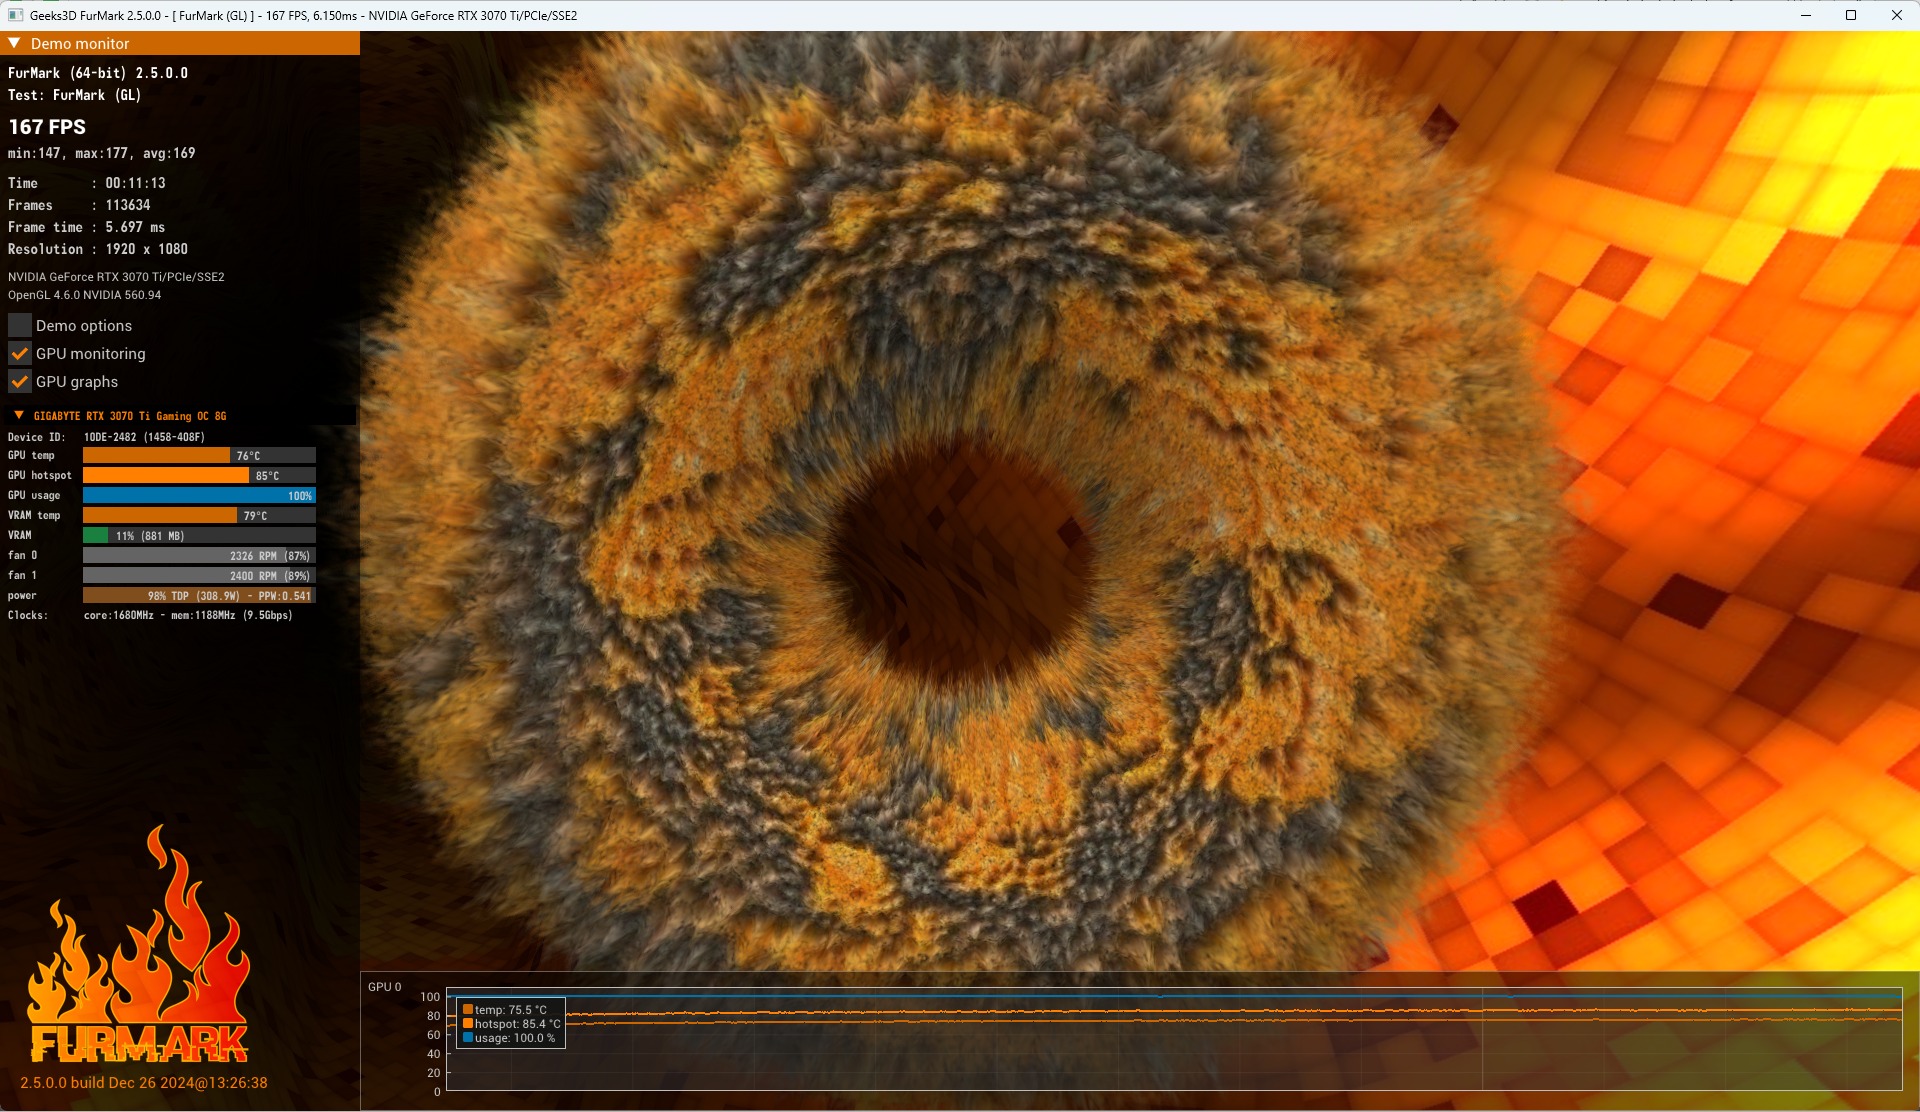Minimize the FurMark window
The height and width of the screenshot is (1112, 1920).
tap(1806, 15)
